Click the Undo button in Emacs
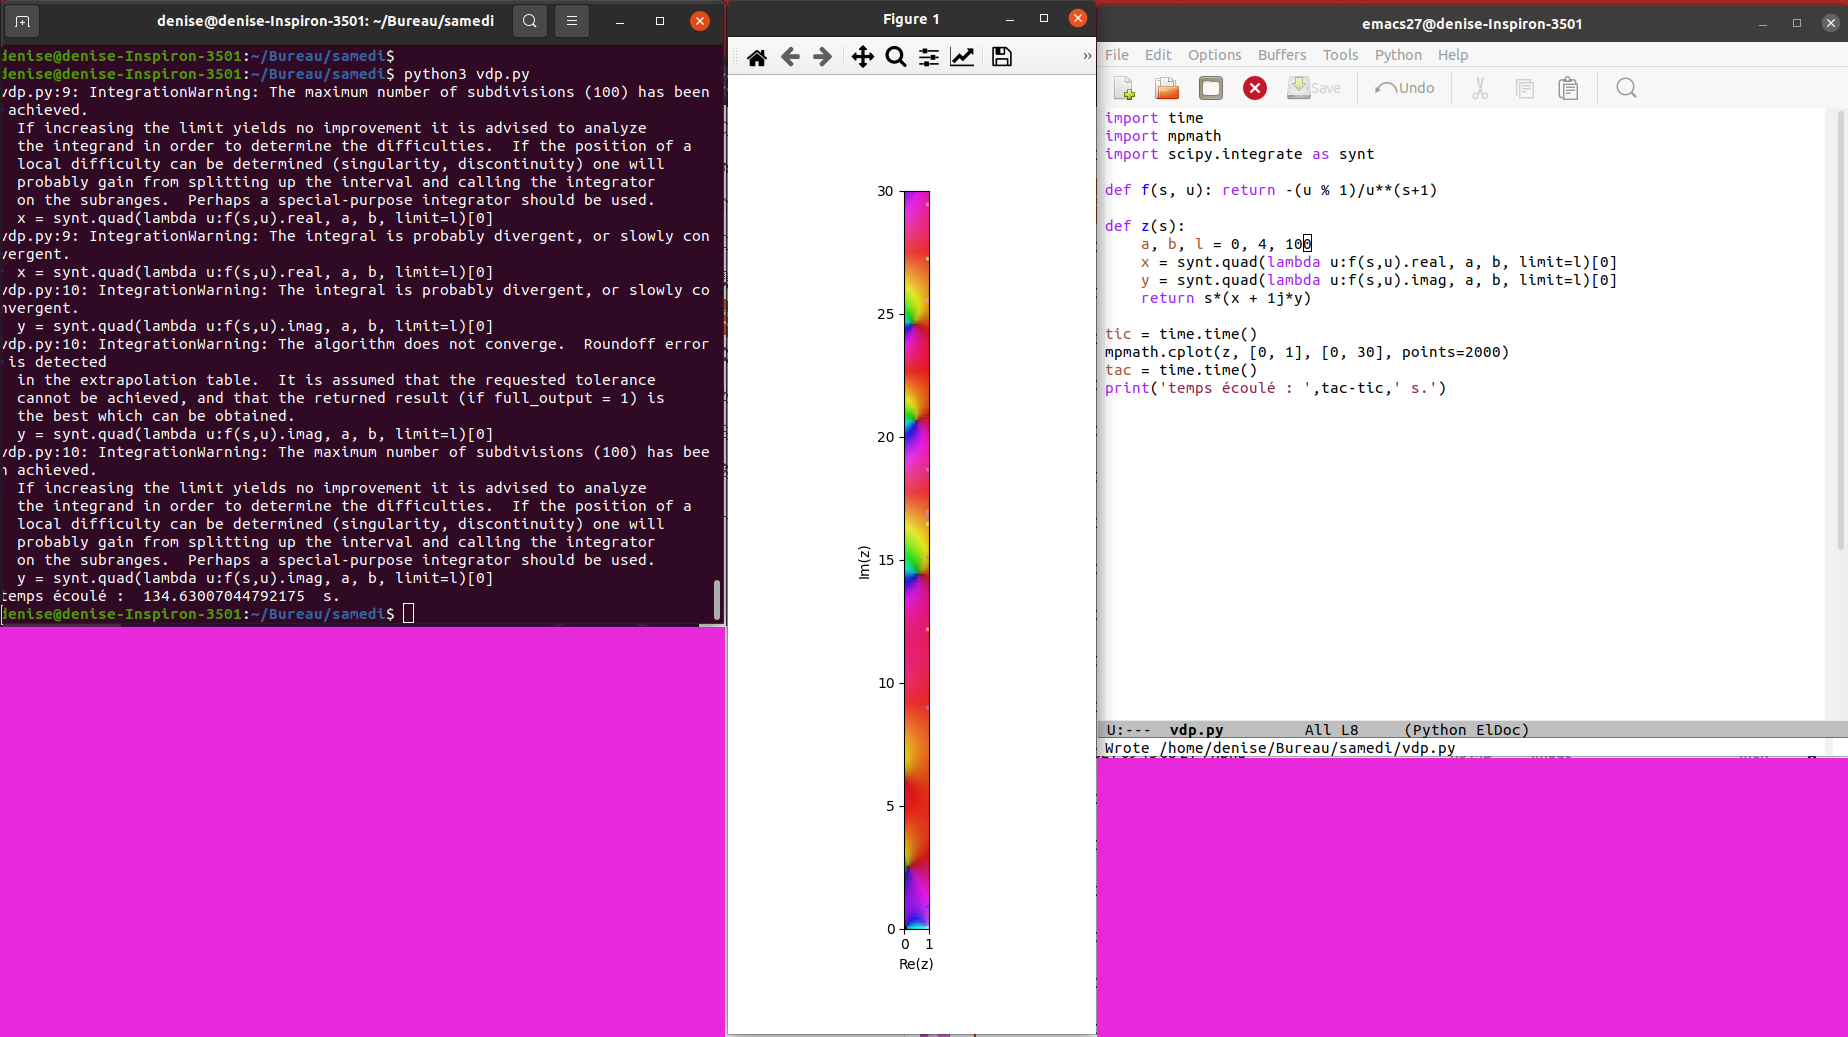This screenshot has height=1037, width=1848. pyautogui.click(x=1404, y=88)
